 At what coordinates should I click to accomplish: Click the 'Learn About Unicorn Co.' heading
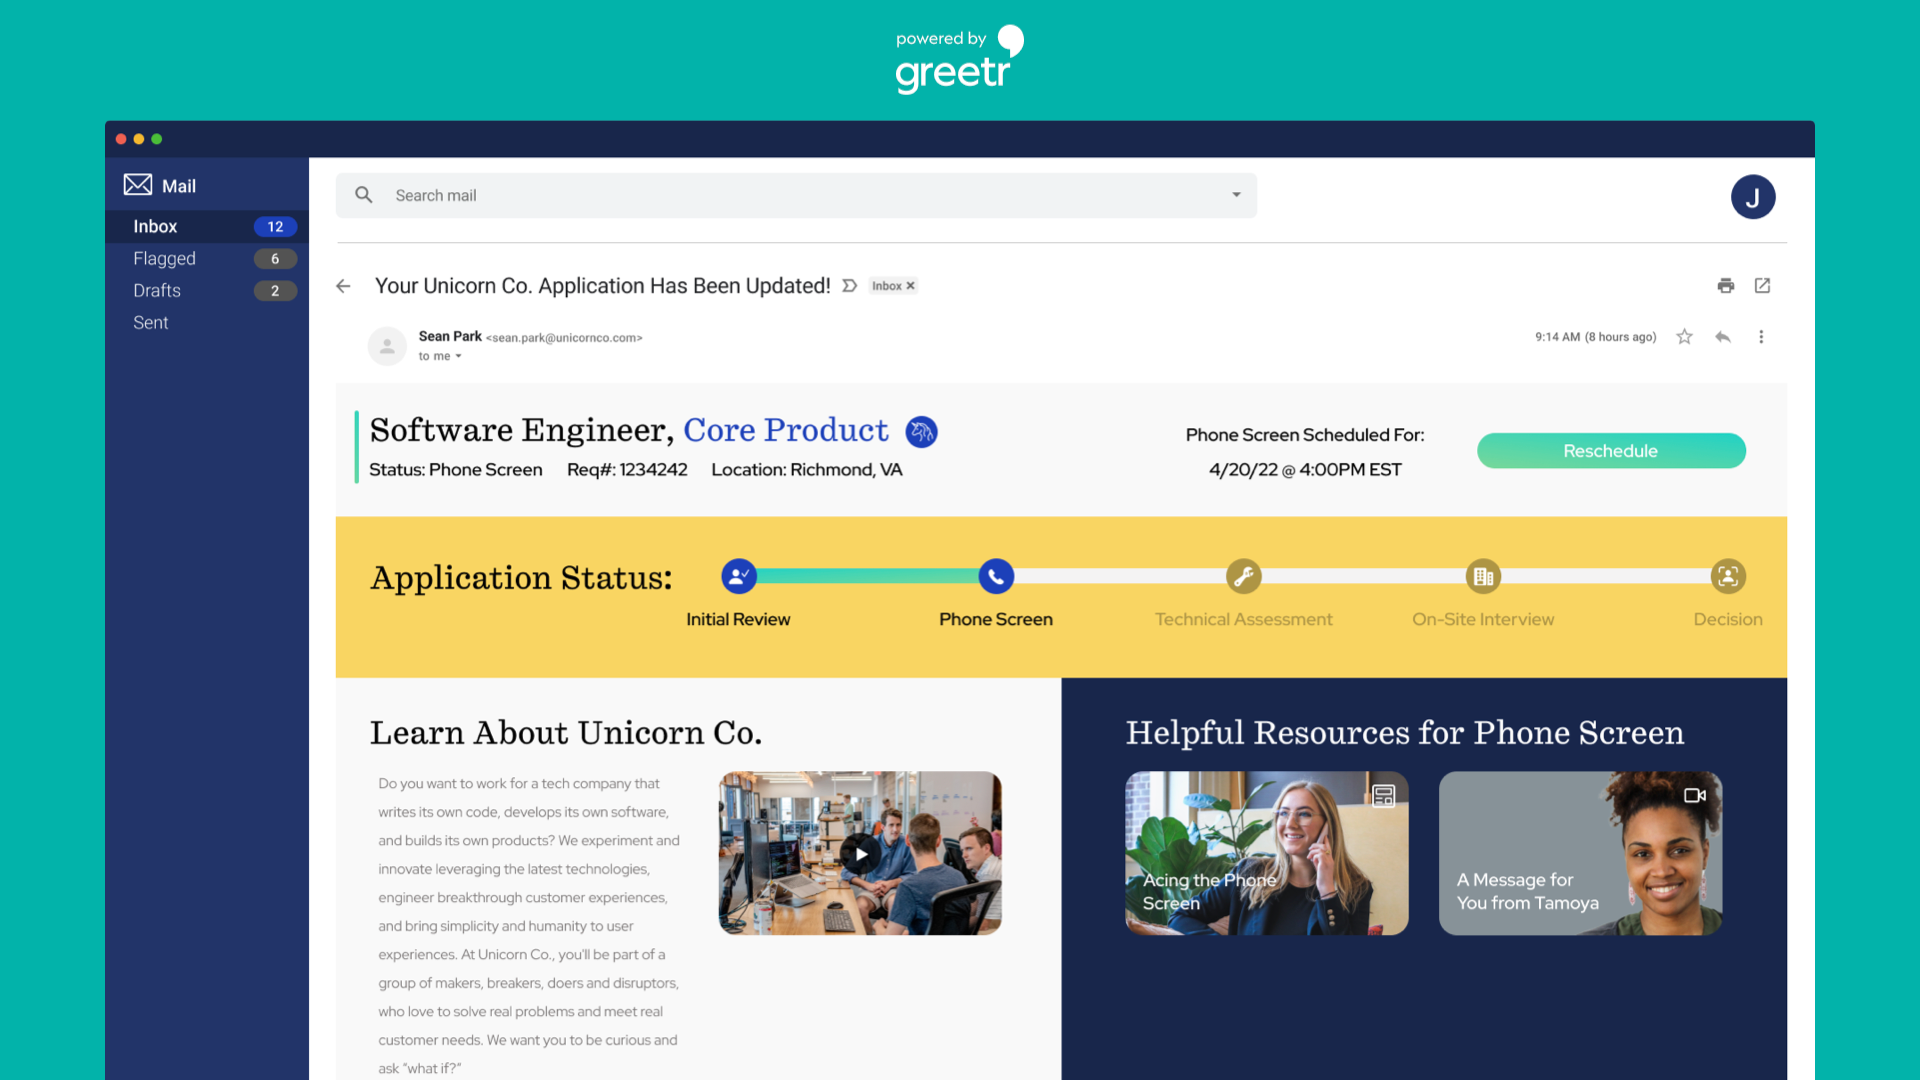coord(566,733)
